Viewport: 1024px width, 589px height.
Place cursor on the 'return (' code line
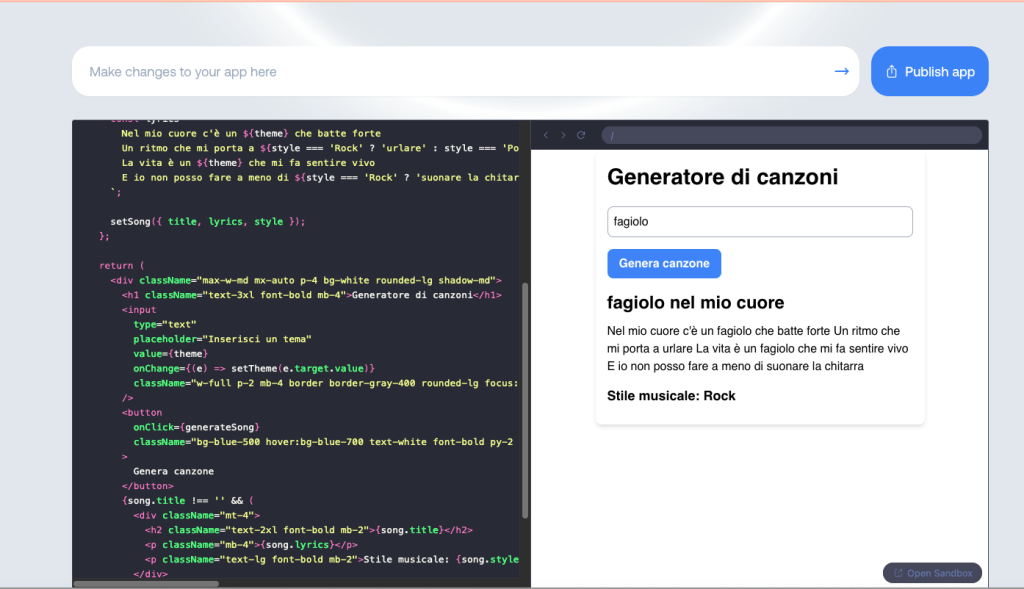pyautogui.click(x=122, y=265)
